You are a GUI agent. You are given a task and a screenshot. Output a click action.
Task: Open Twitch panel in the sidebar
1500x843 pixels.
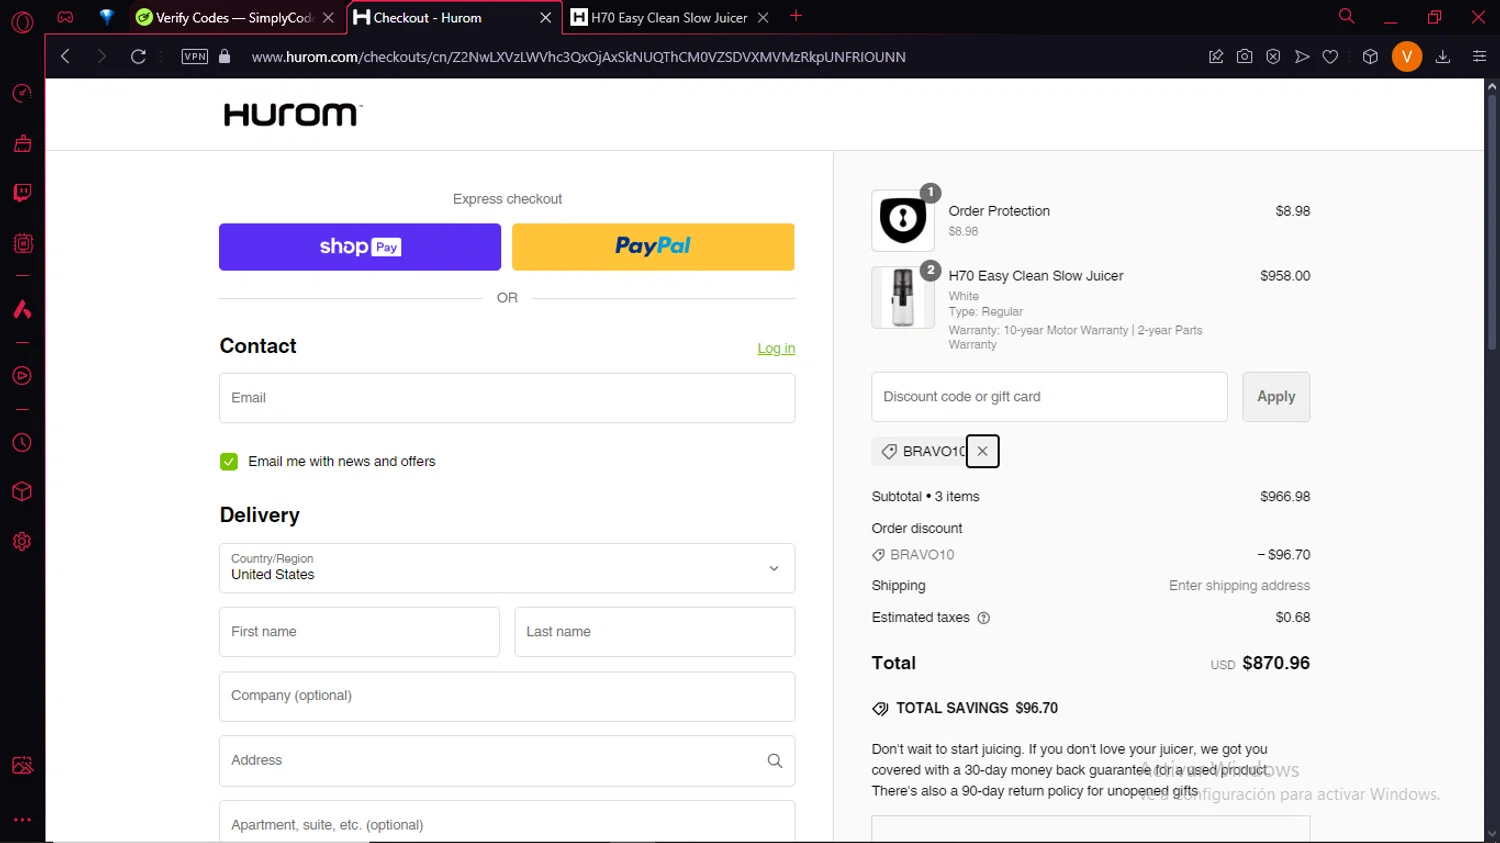[x=22, y=193]
